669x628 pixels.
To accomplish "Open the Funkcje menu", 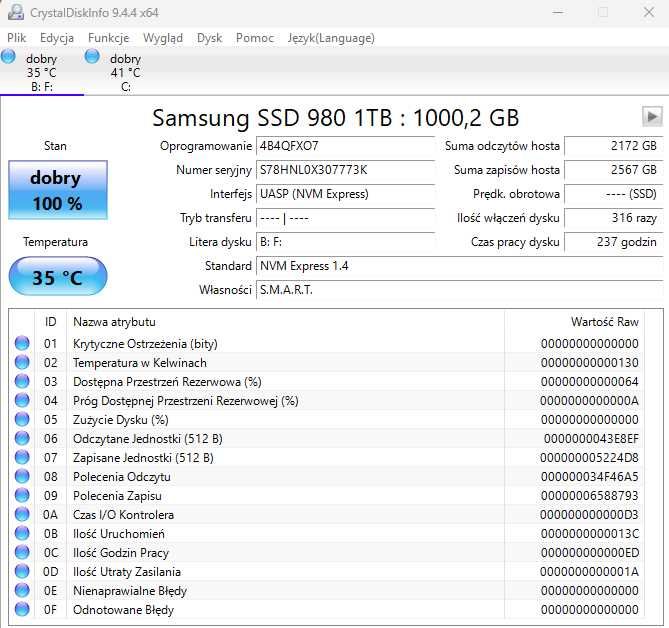I will click(x=108, y=38).
